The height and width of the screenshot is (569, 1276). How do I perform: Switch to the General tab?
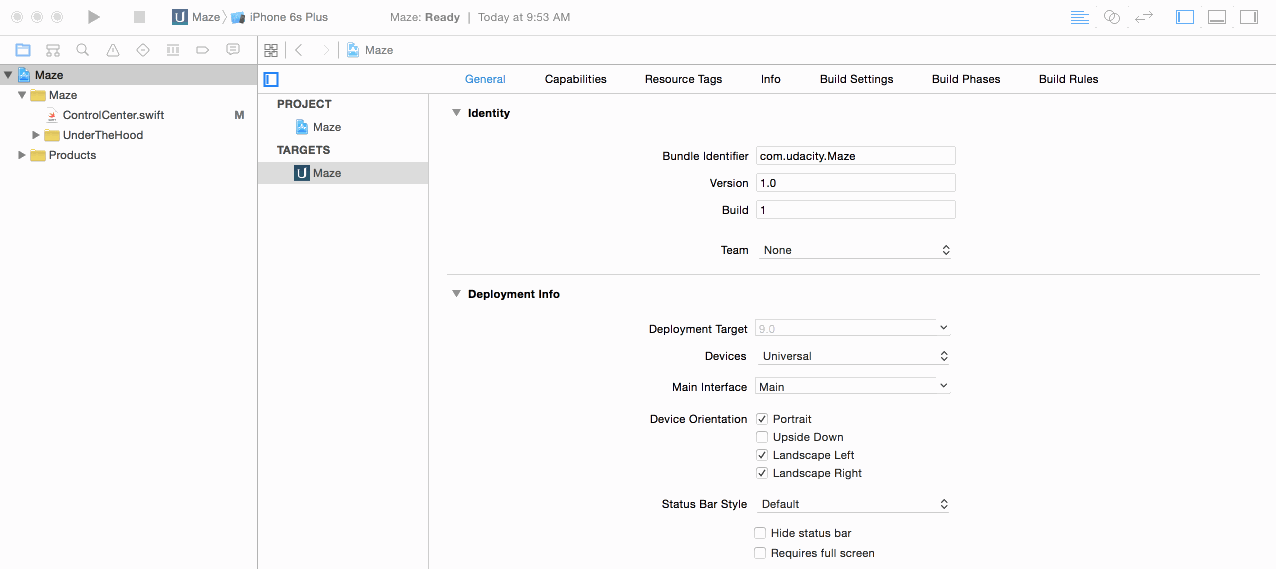pyautogui.click(x=485, y=79)
